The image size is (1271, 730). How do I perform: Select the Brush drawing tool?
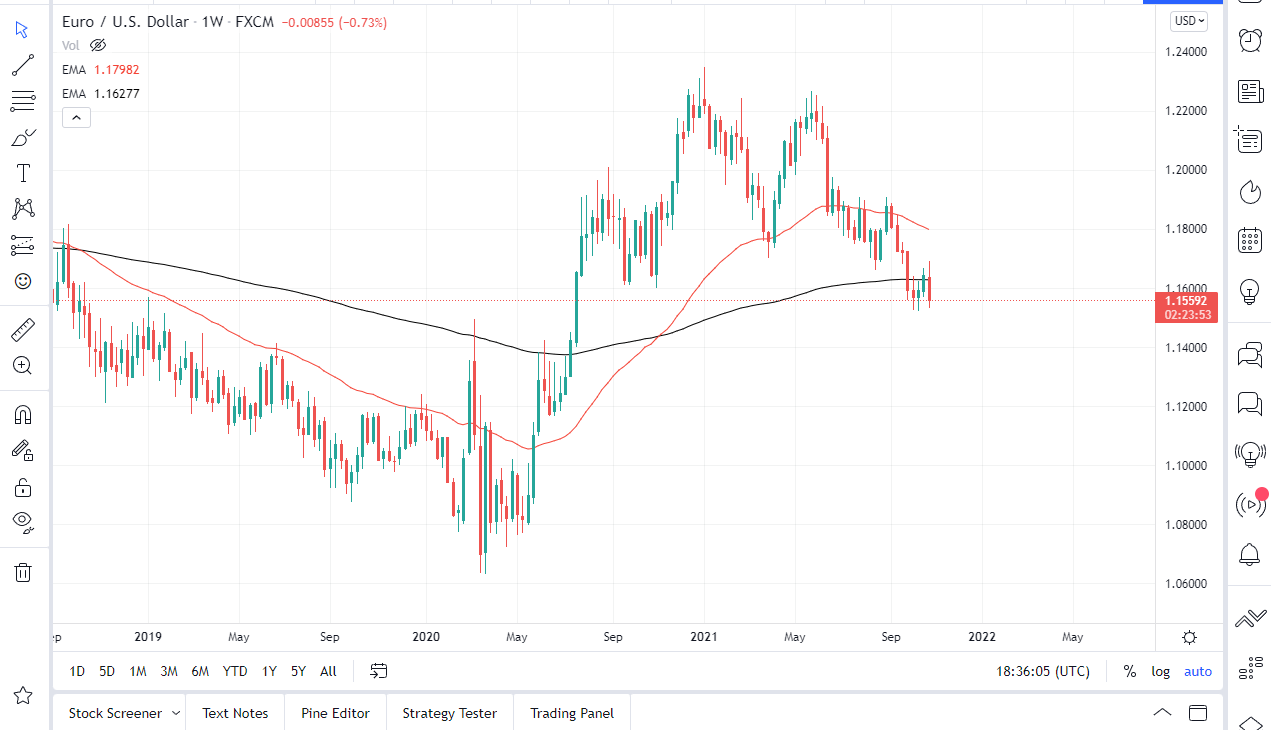(x=22, y=137)
